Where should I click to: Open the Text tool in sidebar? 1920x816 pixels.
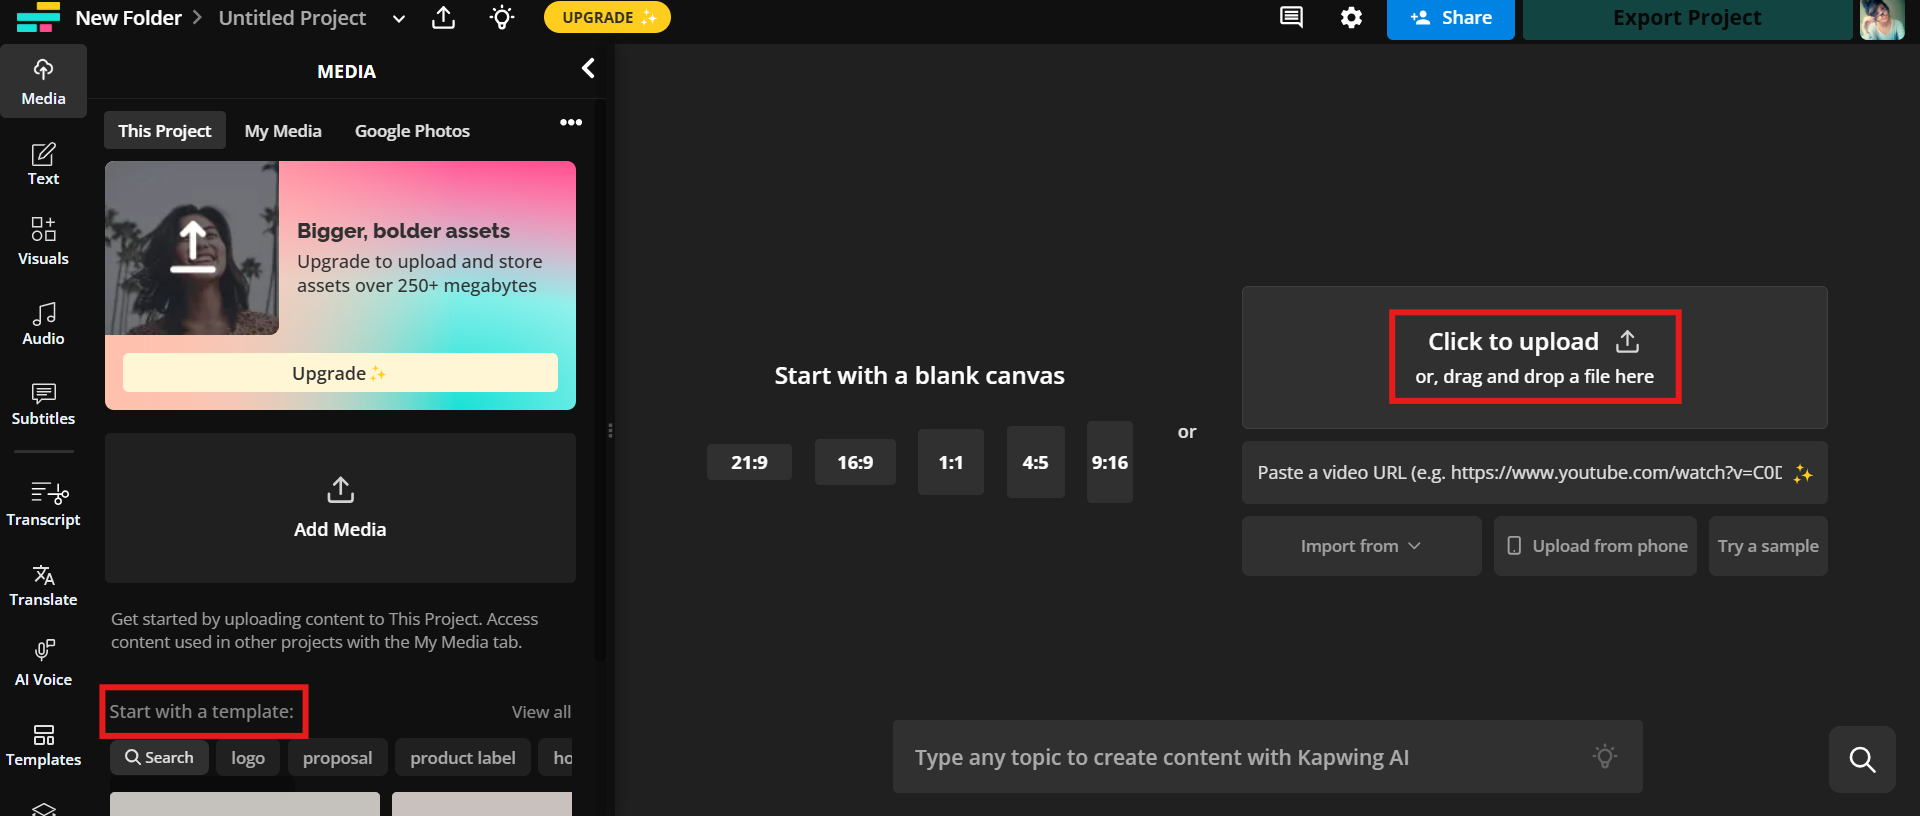tap(43, 164)
